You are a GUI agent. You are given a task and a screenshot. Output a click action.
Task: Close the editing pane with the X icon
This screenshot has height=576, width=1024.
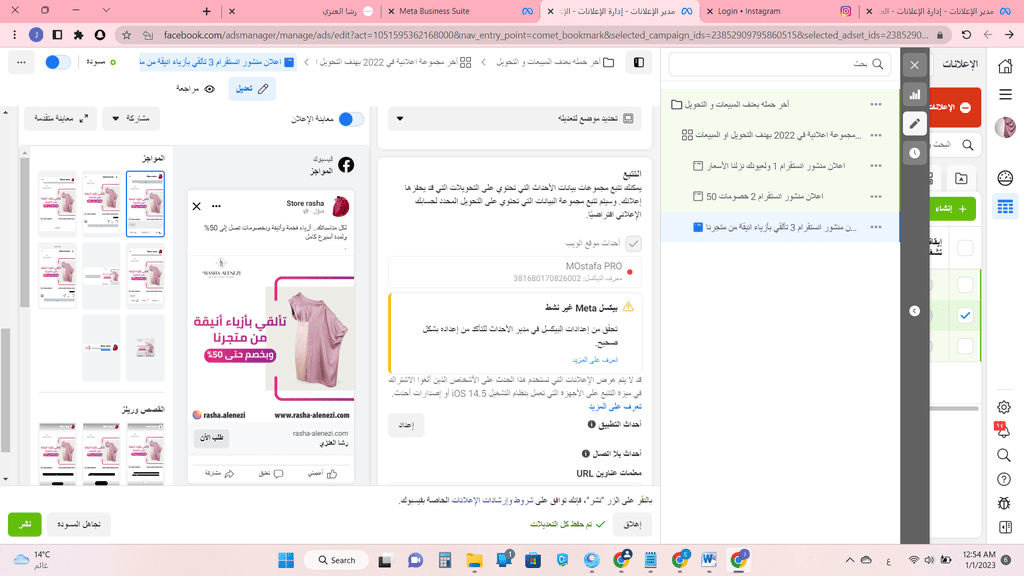(x=914, y=65)
